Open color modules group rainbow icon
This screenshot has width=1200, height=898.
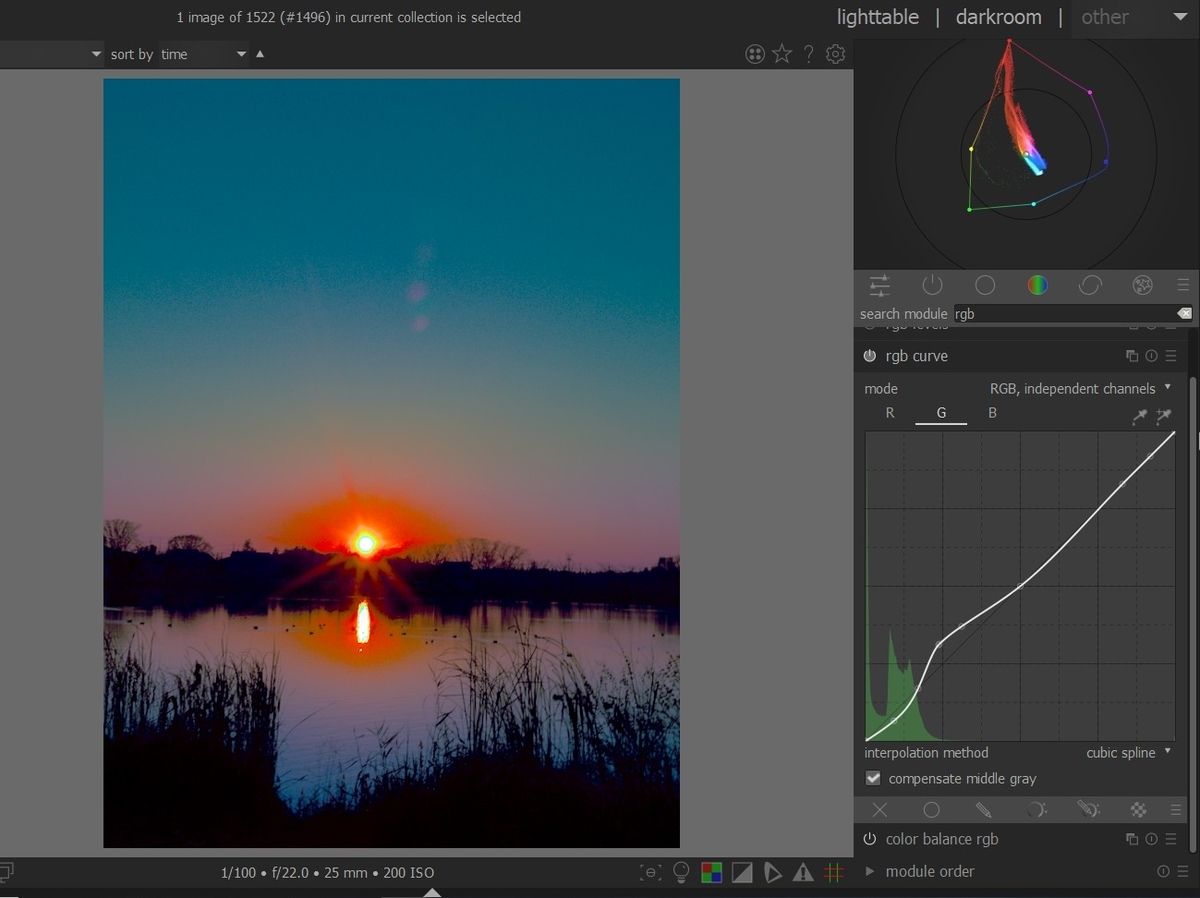[1037, 285]
